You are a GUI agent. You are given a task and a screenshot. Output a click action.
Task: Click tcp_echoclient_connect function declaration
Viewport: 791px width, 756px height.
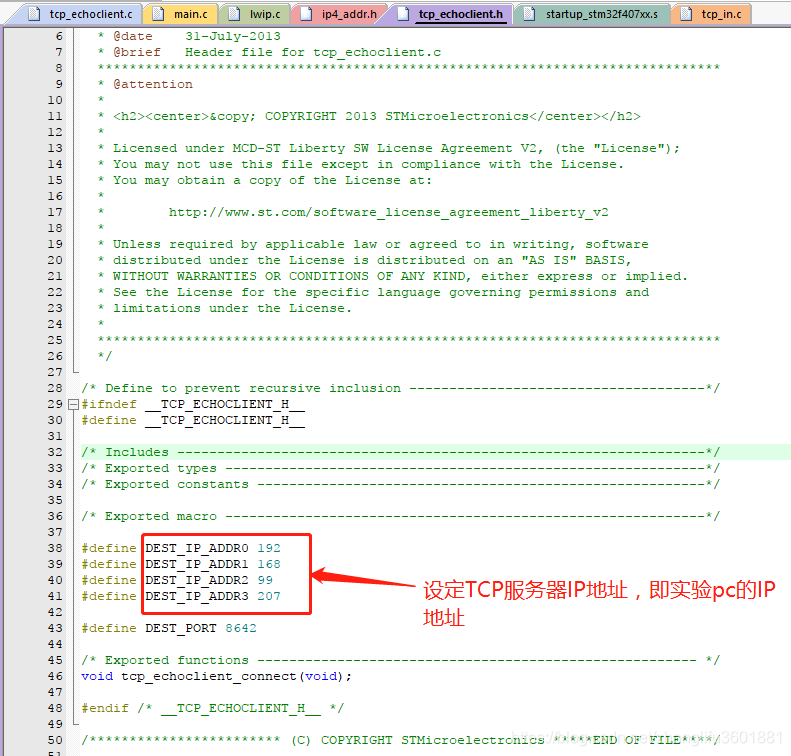216,676
